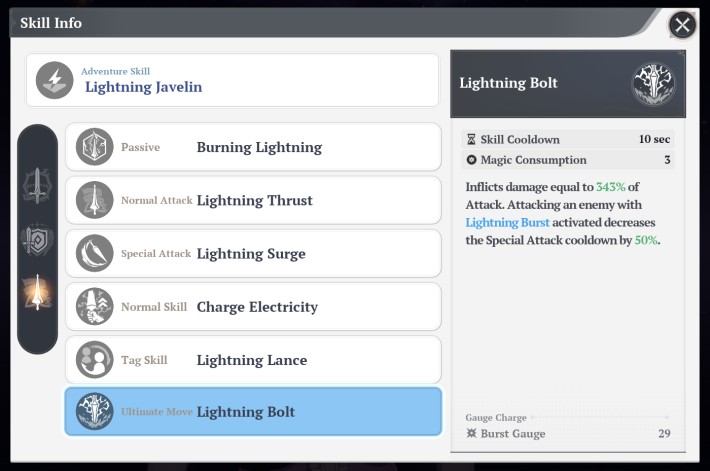
Task: Select the Lightning Lance Tag Skill row
Action: tap(253, 360)
